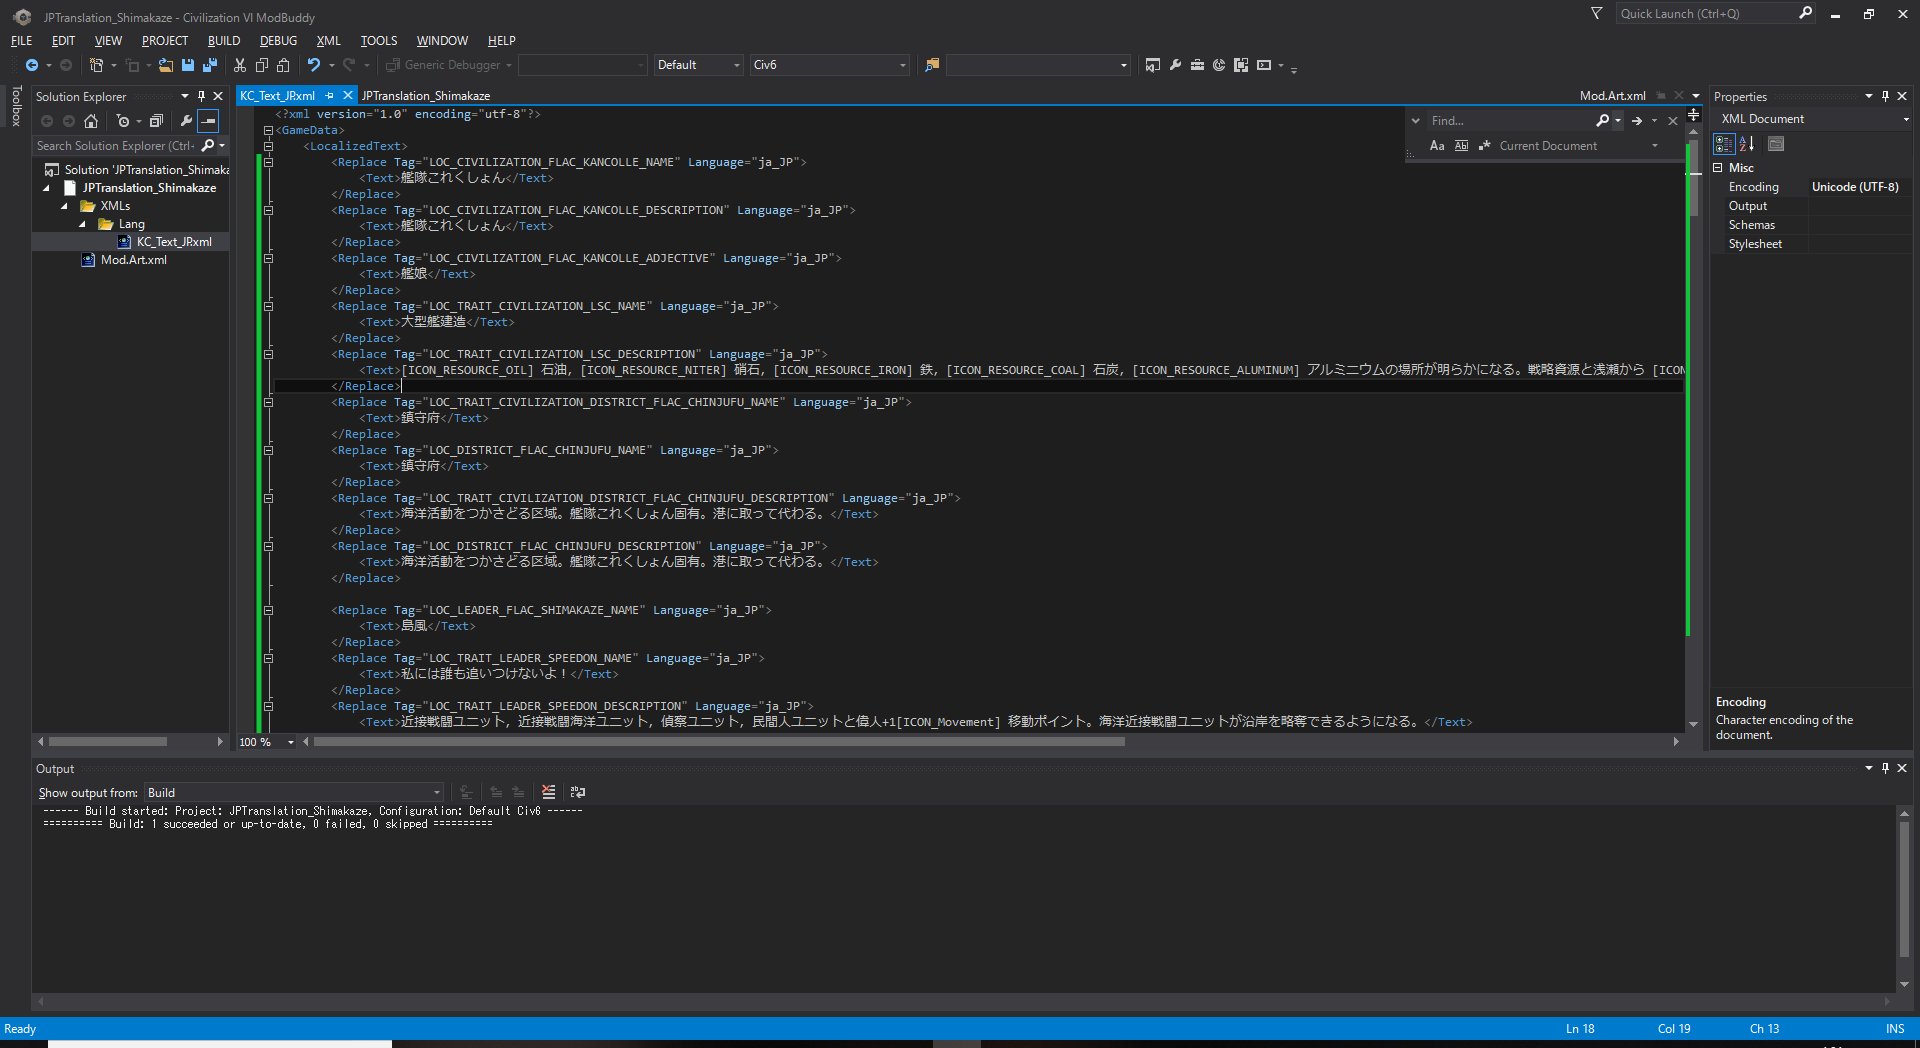Click the Toolbox briefcase icon in toolbar
The width and height of the screenshot is (1920, 1048).
[1197, 65]
